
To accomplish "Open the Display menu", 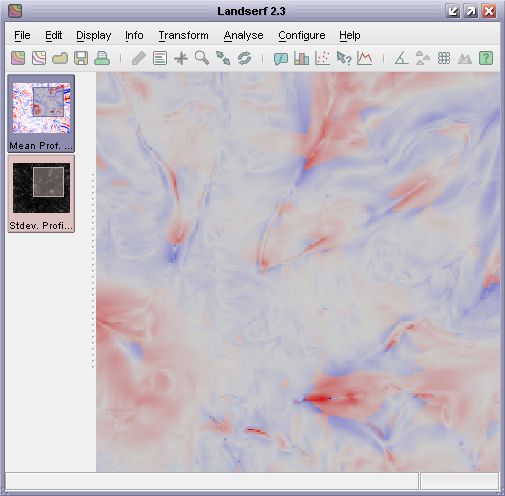I will (x=94, y=35).
